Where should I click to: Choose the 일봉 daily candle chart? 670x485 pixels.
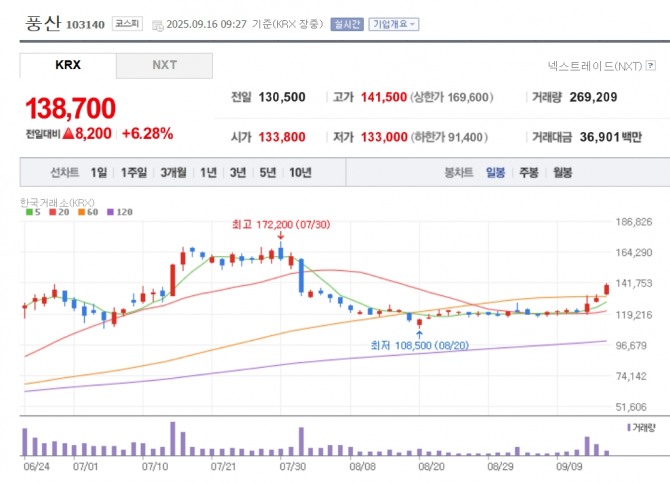pyautogui.click(x=496, y=172)
